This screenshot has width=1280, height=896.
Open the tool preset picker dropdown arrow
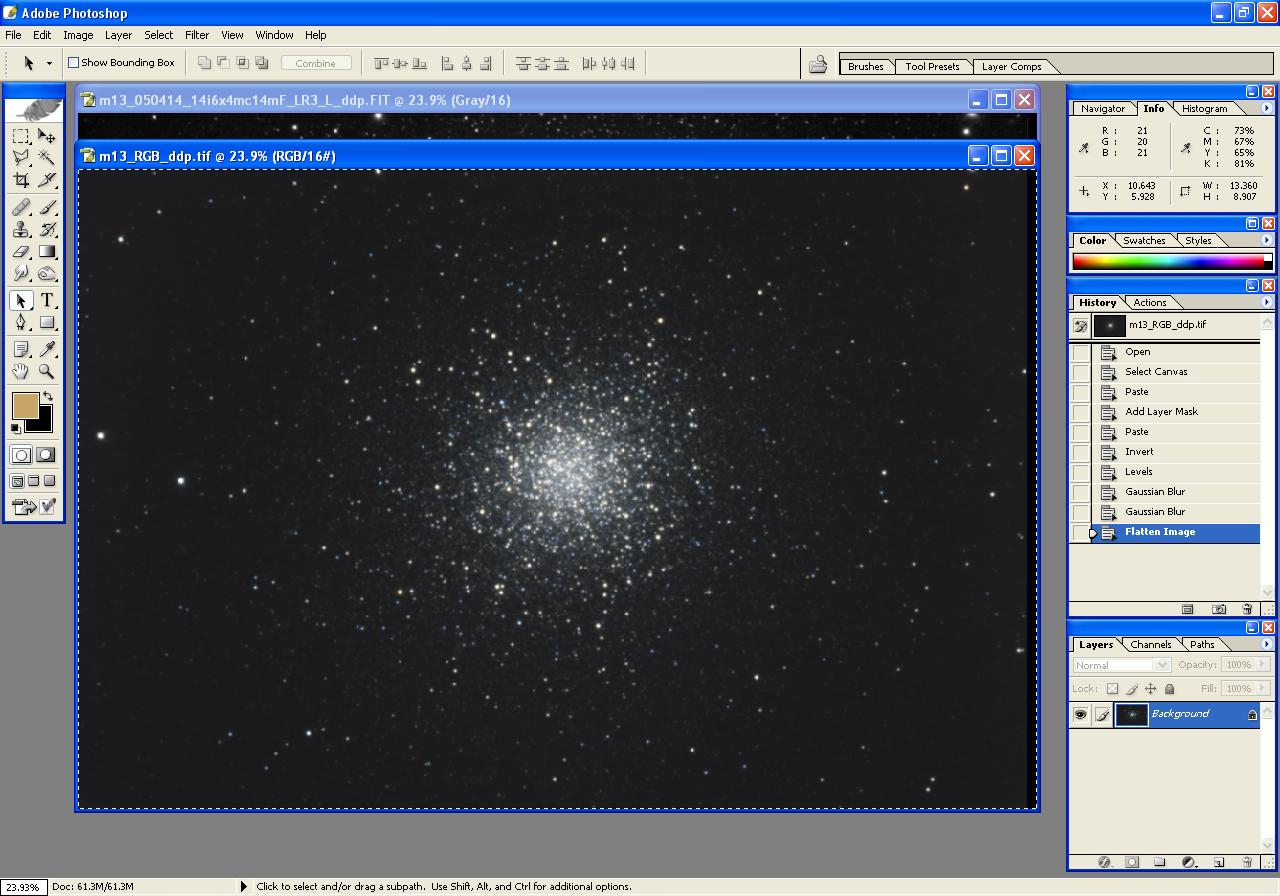coord(49,63)
